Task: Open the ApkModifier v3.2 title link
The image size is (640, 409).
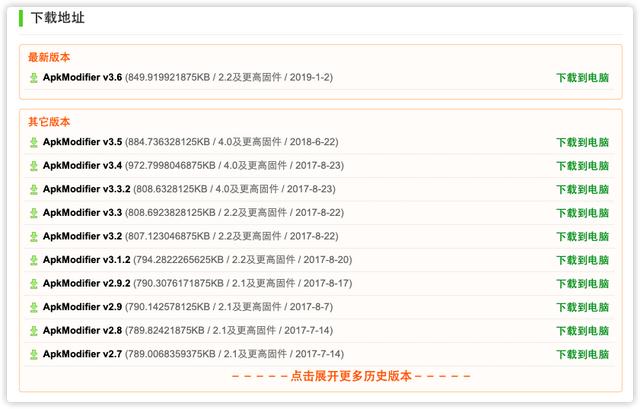Action: click(82, 236)
